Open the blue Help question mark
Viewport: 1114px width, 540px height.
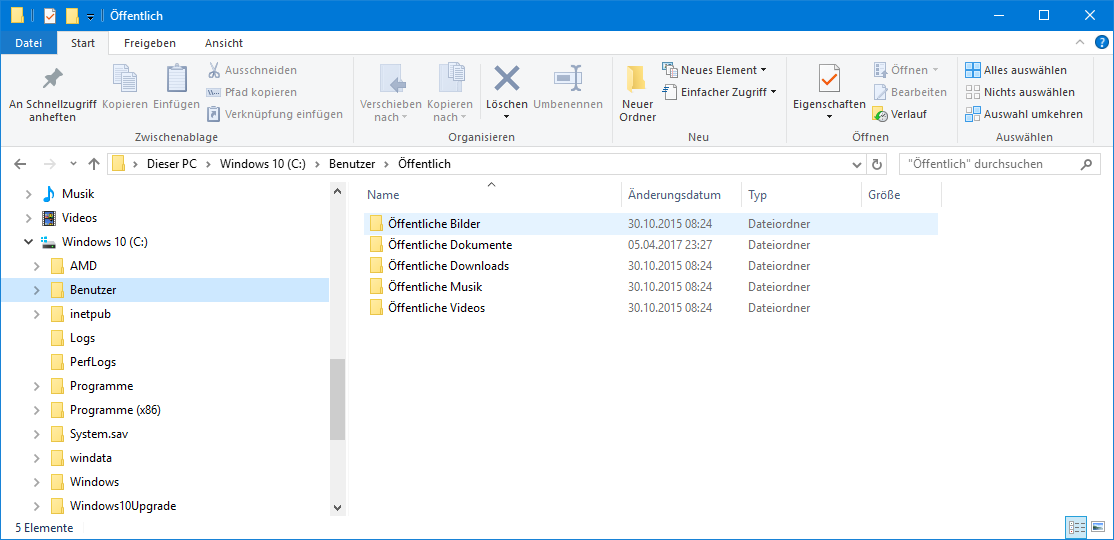[1102, 43]
